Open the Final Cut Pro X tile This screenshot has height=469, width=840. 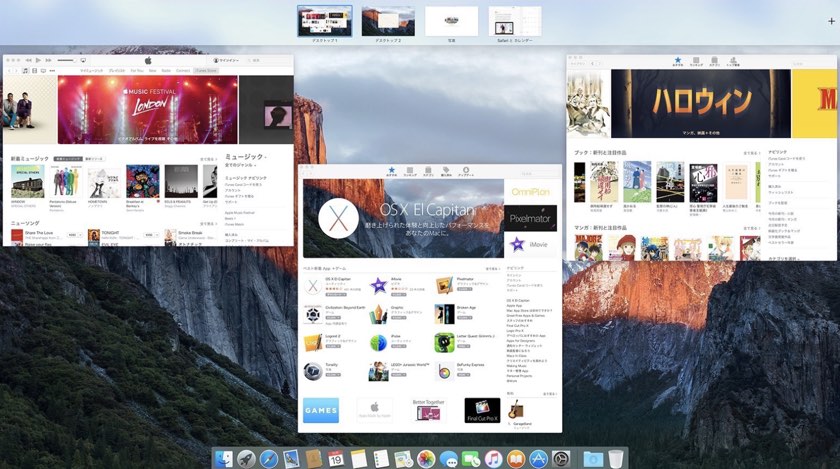[482, 411]
